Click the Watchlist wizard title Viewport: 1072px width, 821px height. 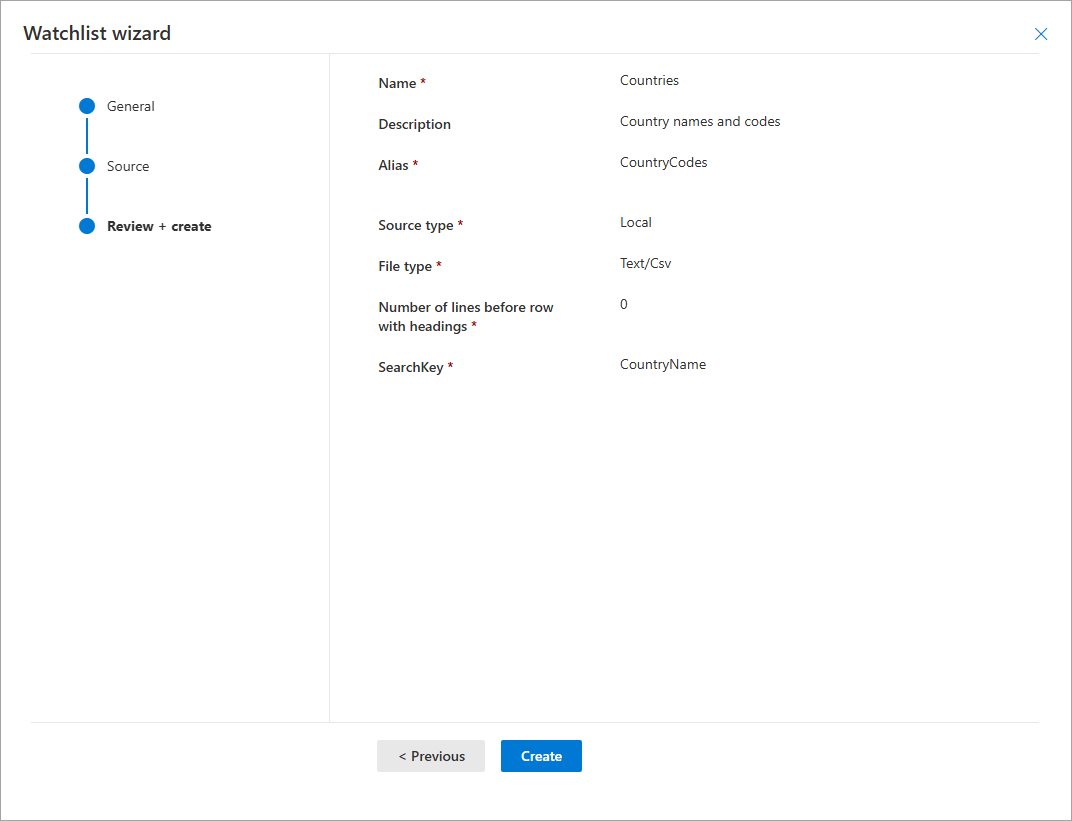[97, 33]
